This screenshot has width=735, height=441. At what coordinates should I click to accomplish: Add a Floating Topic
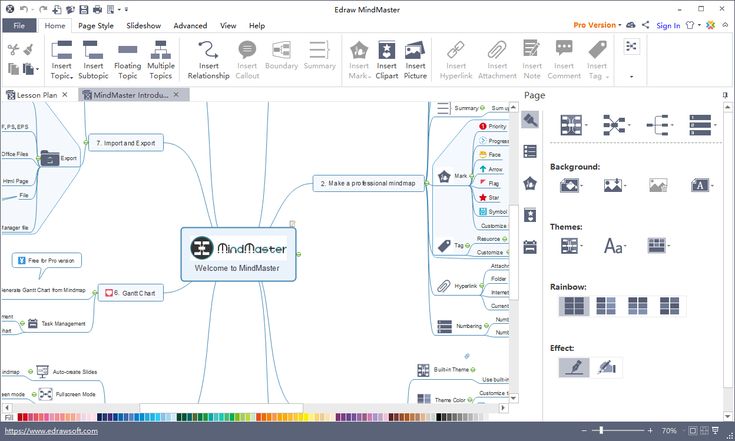128,60
